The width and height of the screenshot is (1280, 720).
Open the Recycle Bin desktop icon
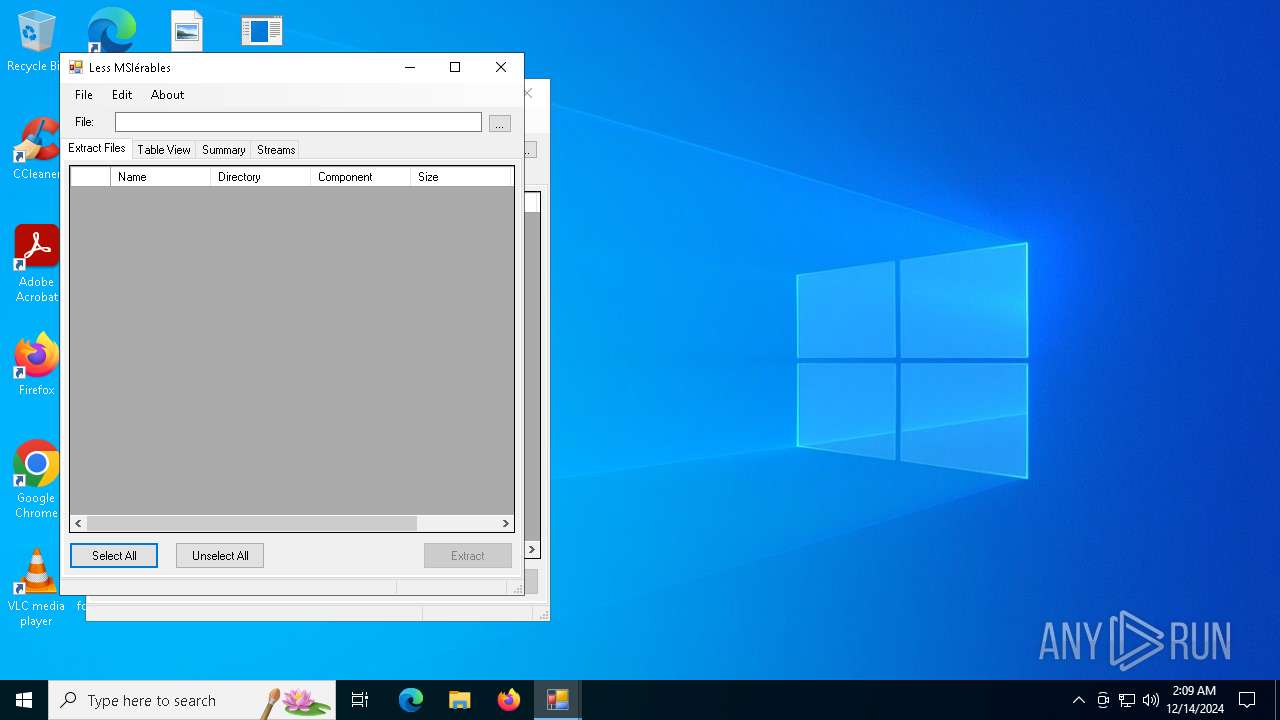tap(35, 42)
